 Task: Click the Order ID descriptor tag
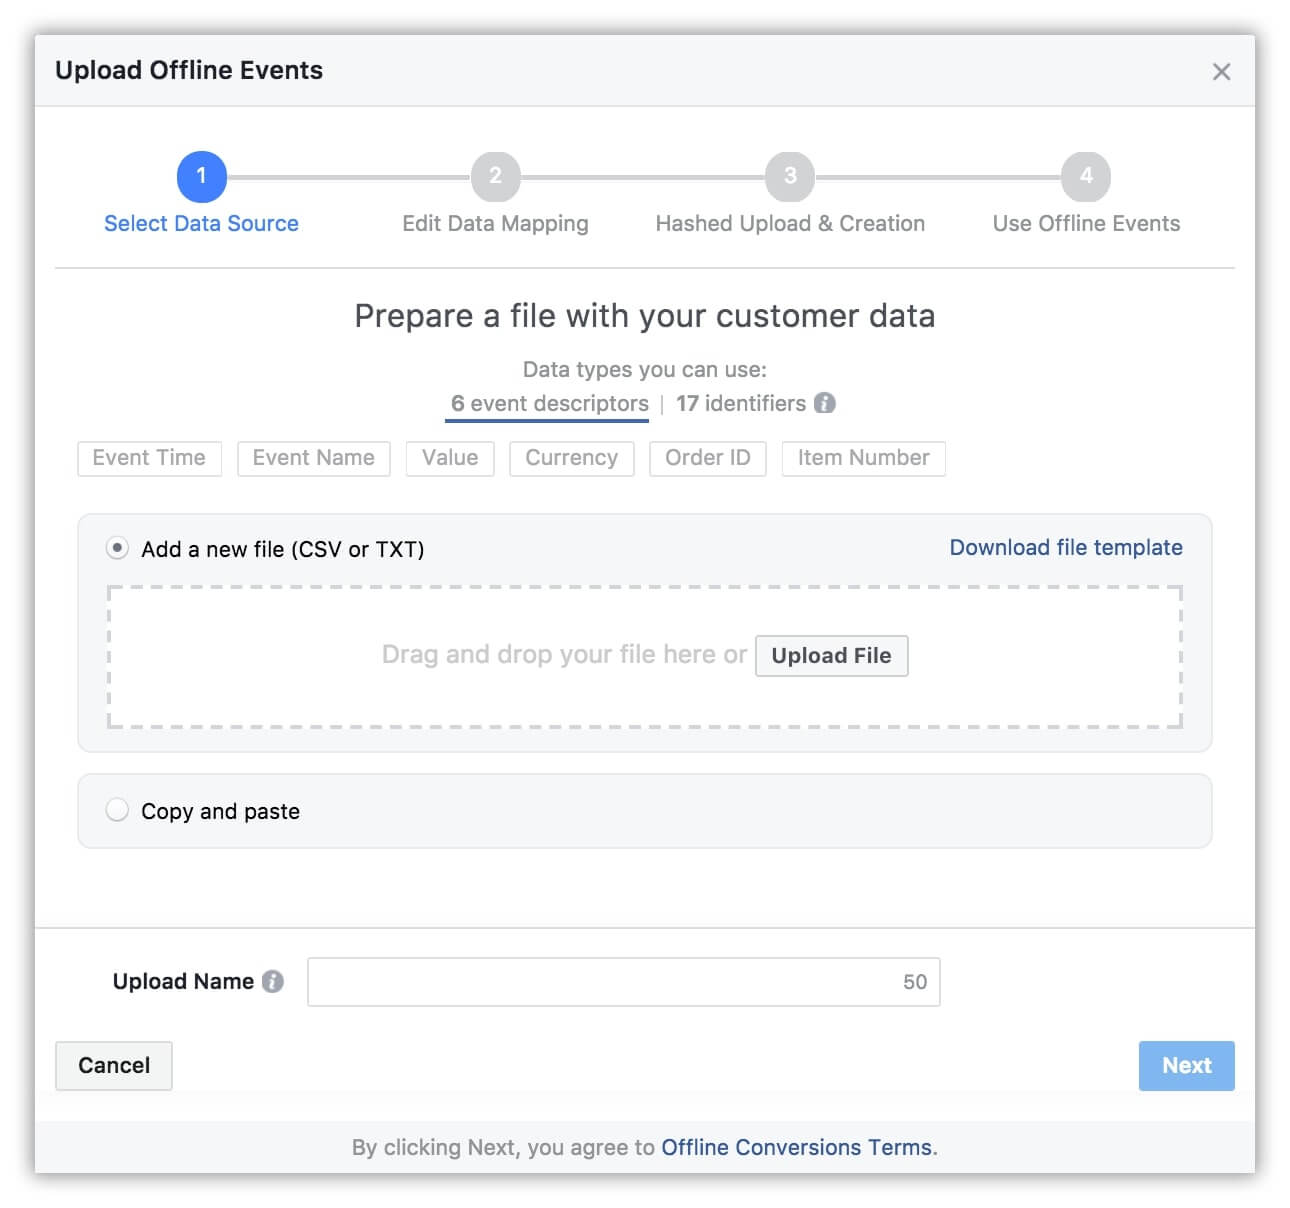(707, 458)
